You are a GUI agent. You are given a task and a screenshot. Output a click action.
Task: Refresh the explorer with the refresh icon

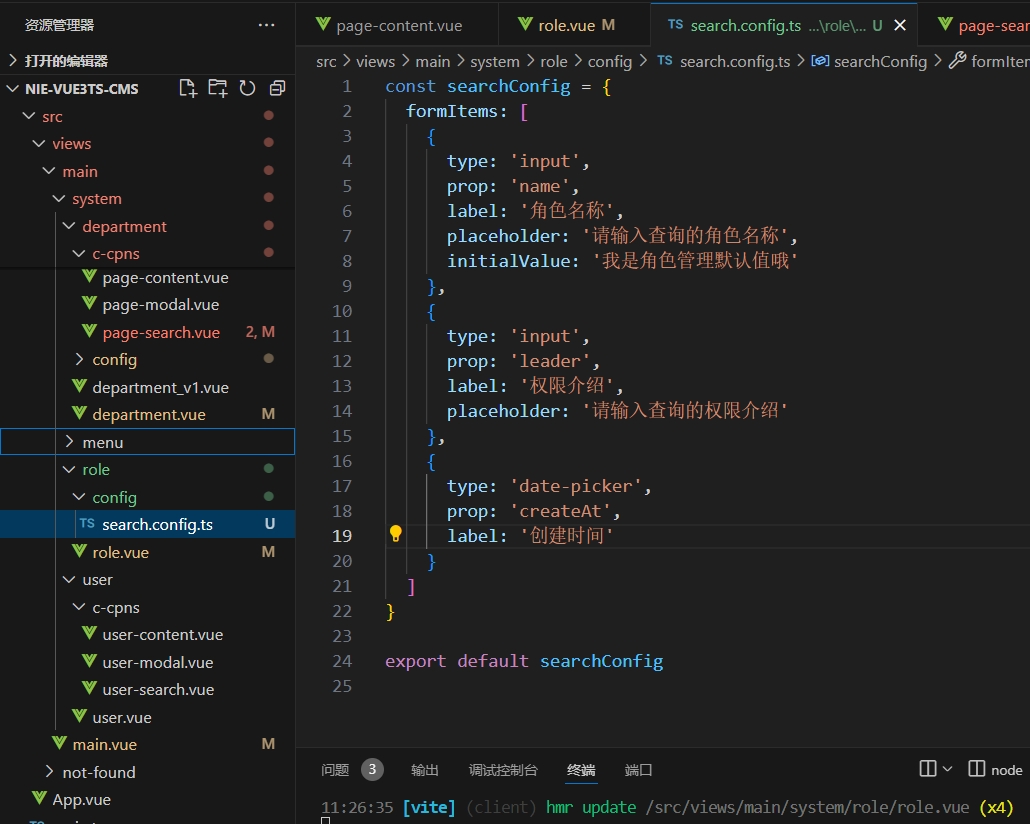coord(248,88)
